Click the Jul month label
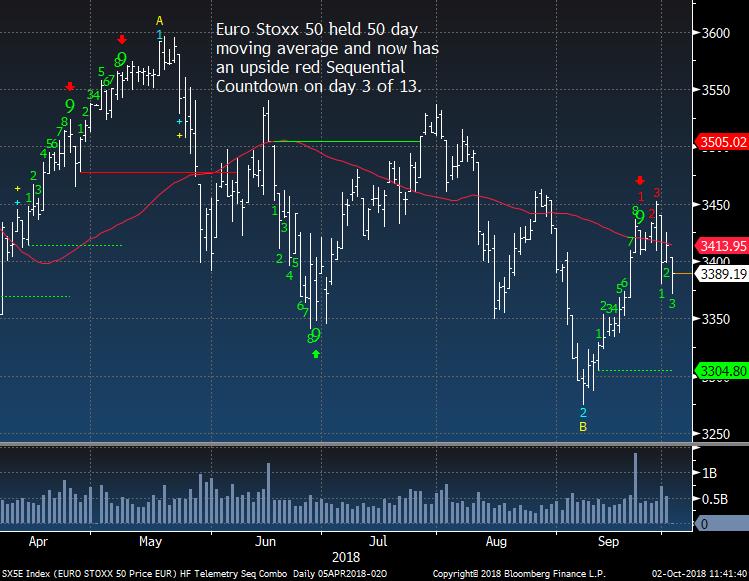The height and width of the screenshot is (581, 749). [x=378, y=542]
